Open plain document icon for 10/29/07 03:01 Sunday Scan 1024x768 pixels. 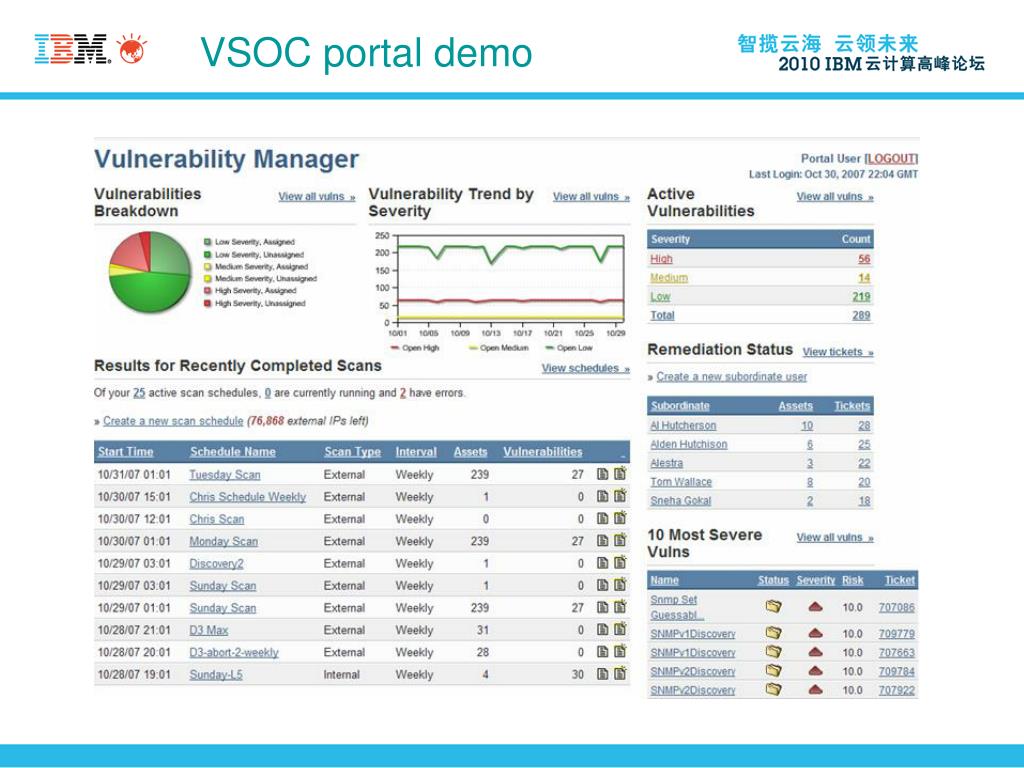coord(602,586)
